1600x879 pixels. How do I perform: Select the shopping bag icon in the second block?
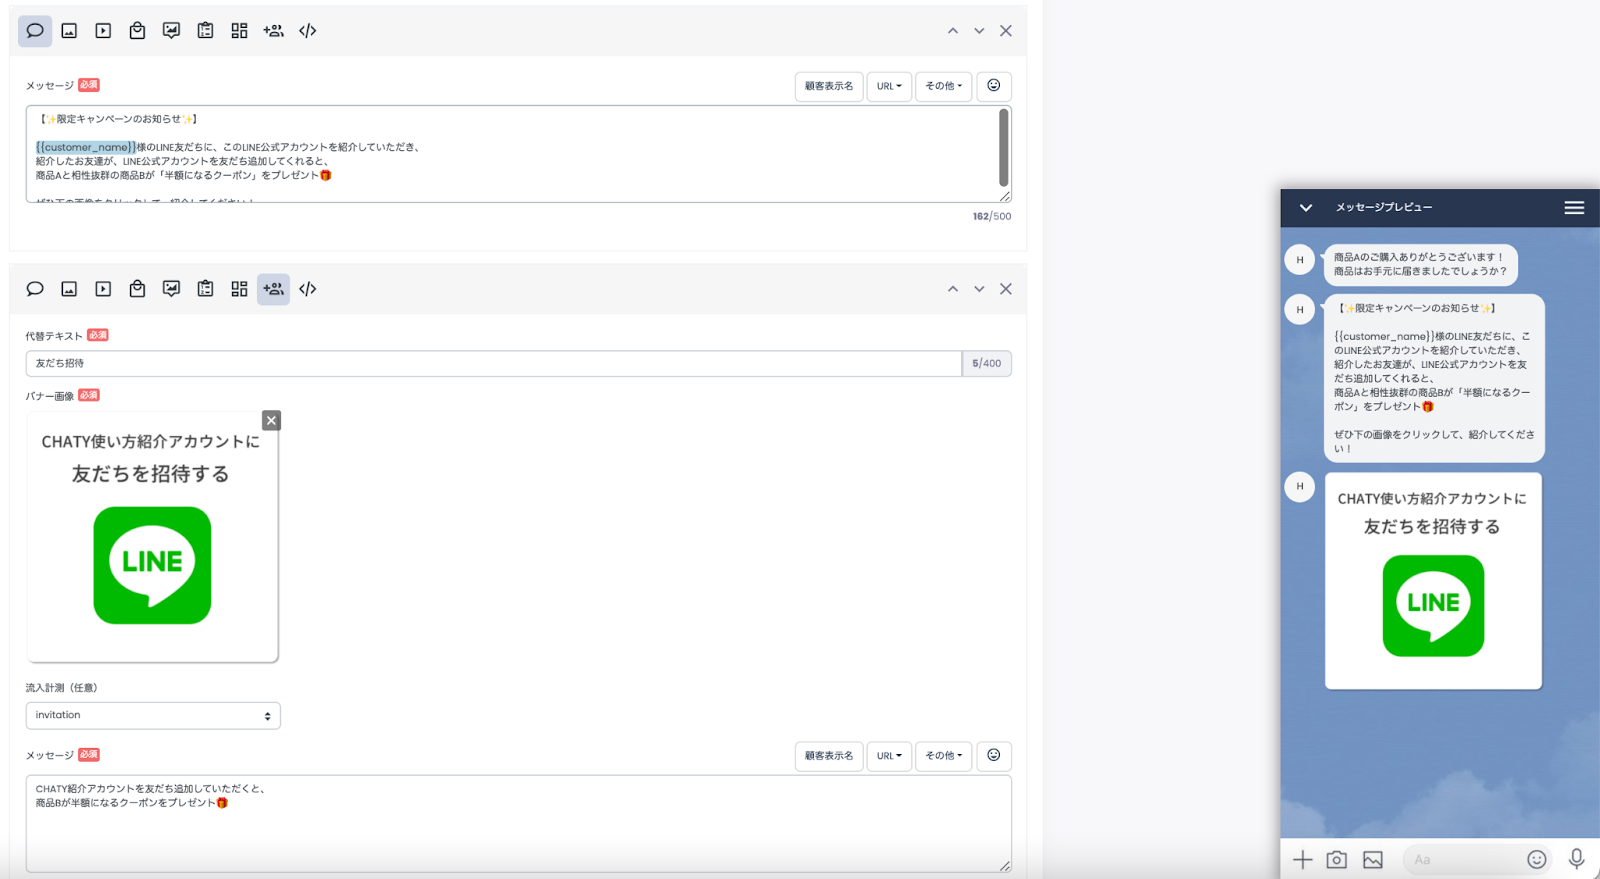pos(137,289)
